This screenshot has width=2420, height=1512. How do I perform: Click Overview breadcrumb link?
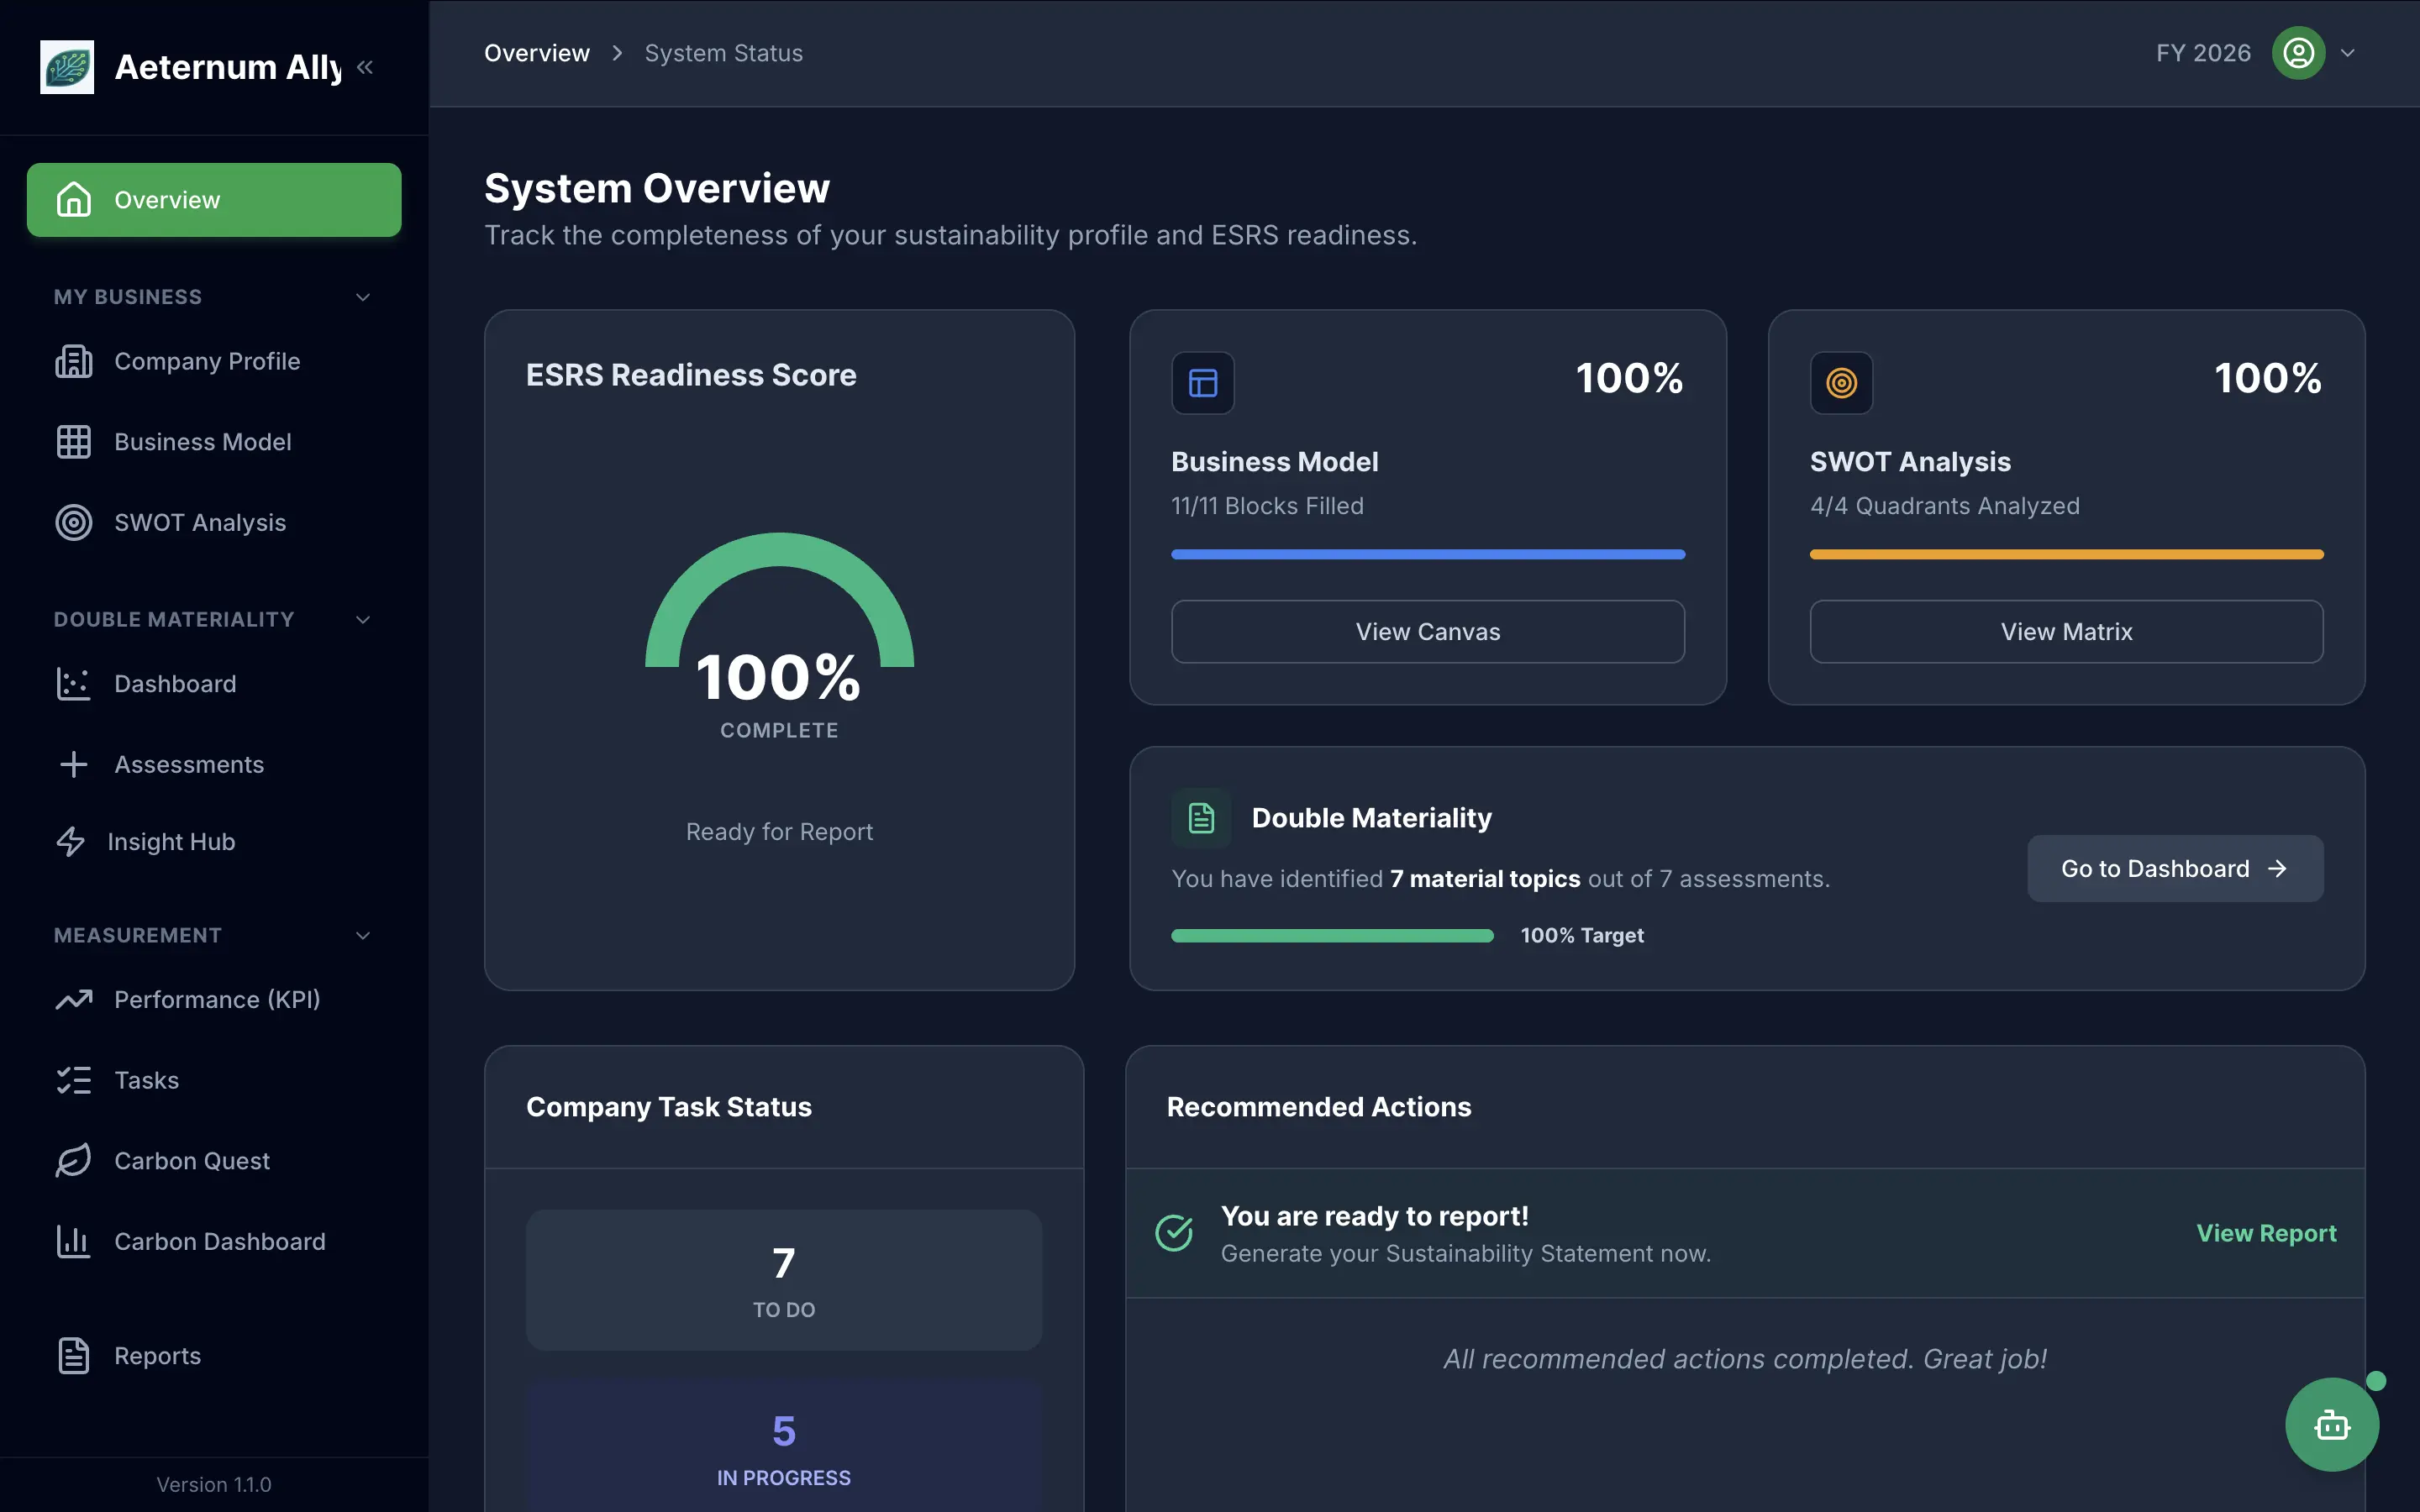pyautogui.click(x=537, y=53)
